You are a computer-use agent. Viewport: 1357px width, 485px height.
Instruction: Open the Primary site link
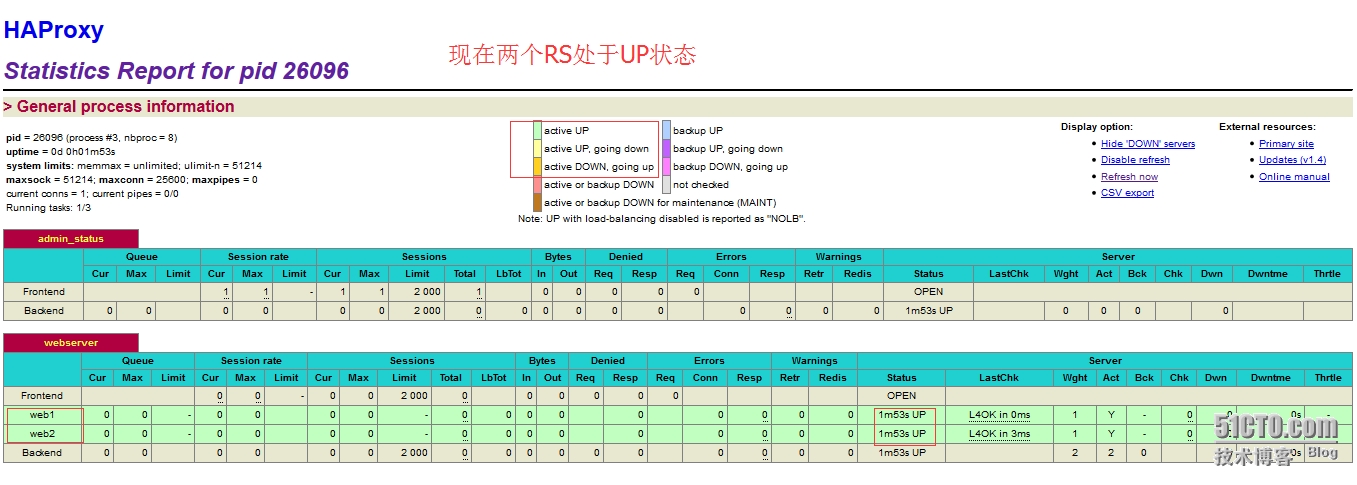(1286, 144)
